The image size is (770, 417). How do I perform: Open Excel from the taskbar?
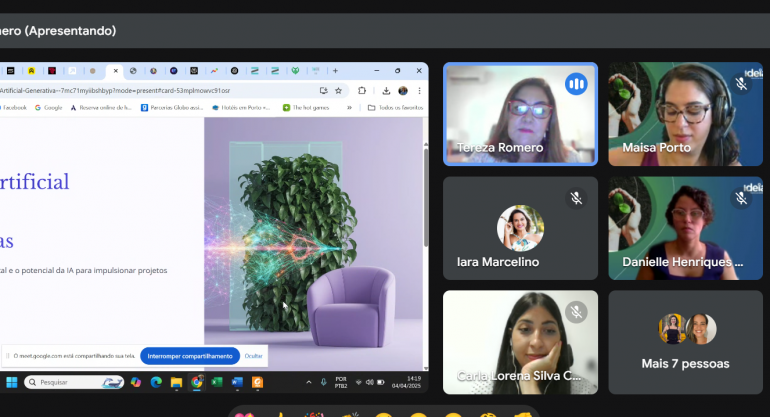(x=217, y=382)
